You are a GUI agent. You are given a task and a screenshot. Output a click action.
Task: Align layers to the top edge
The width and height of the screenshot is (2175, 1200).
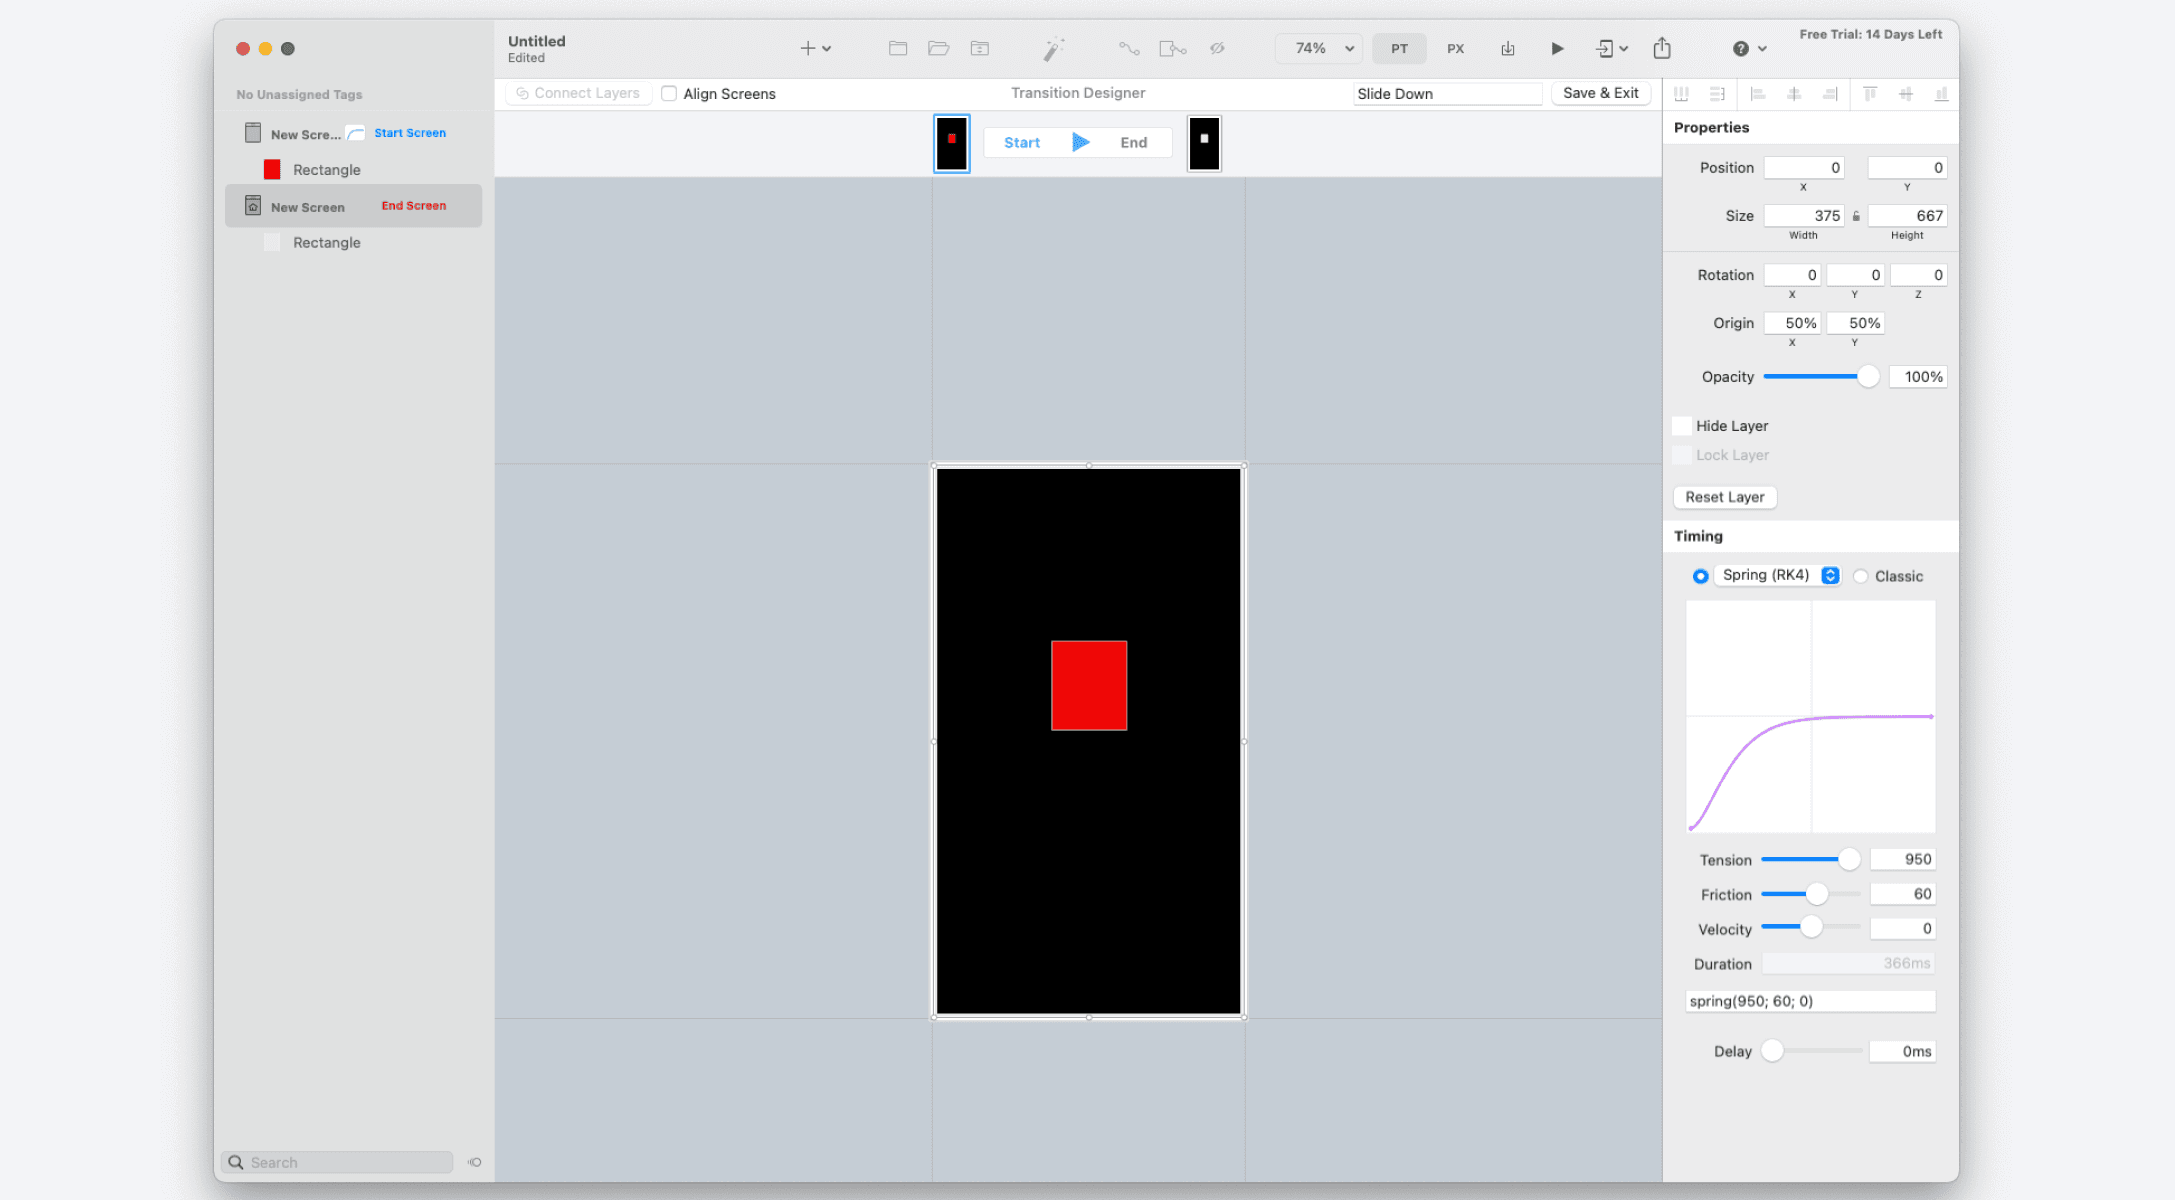pyautogui.click(x=1869, y=93)
